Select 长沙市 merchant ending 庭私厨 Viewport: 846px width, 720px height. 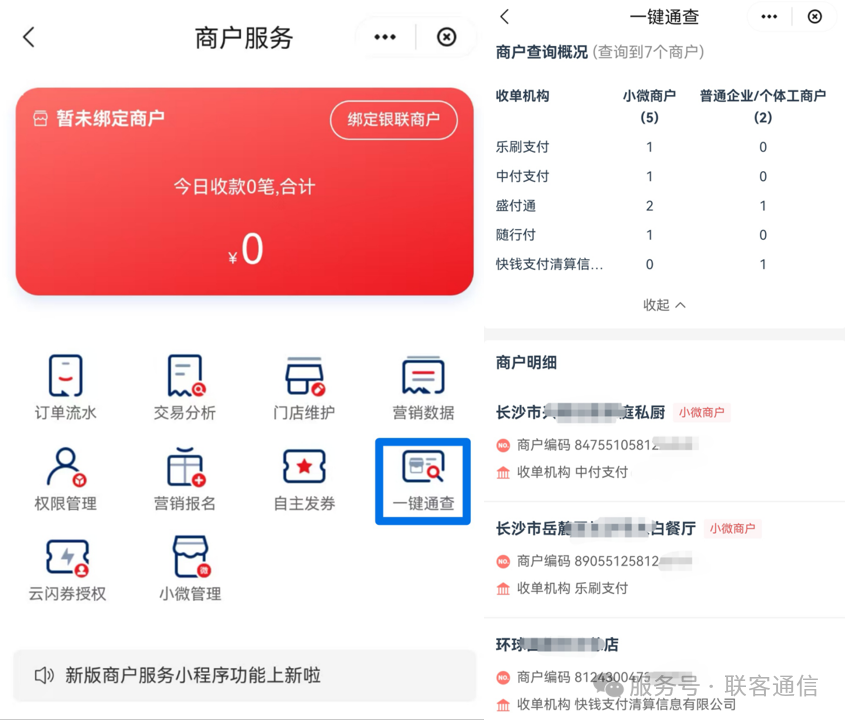coord(580,412)
